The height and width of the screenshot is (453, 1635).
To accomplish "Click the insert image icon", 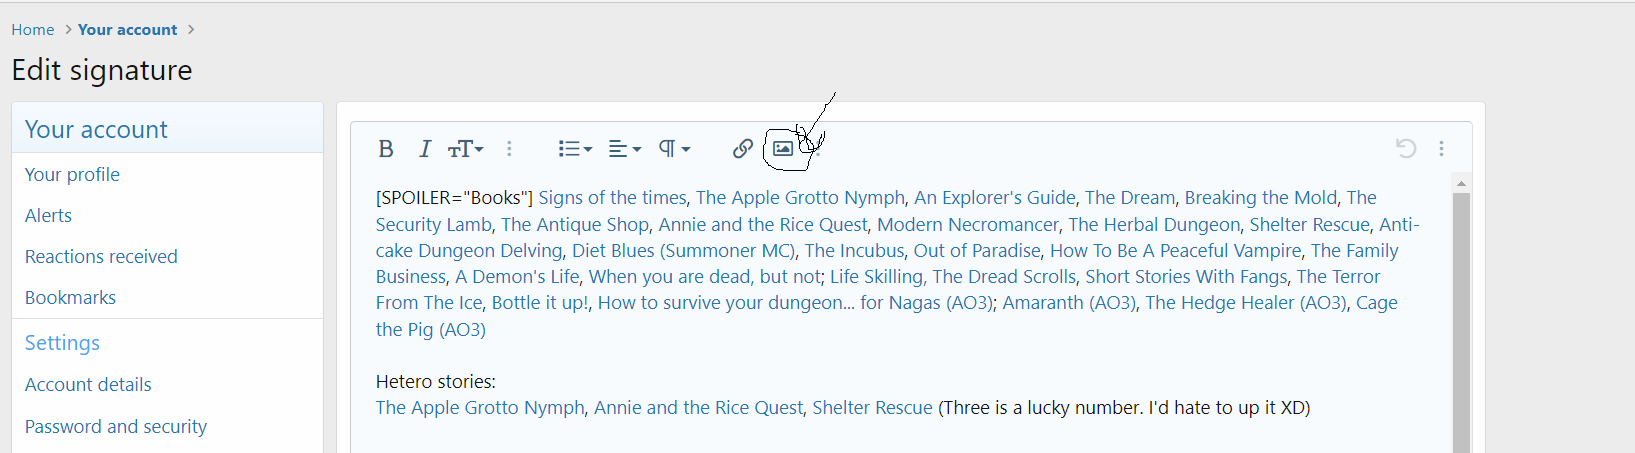I will tap(783, 149).
